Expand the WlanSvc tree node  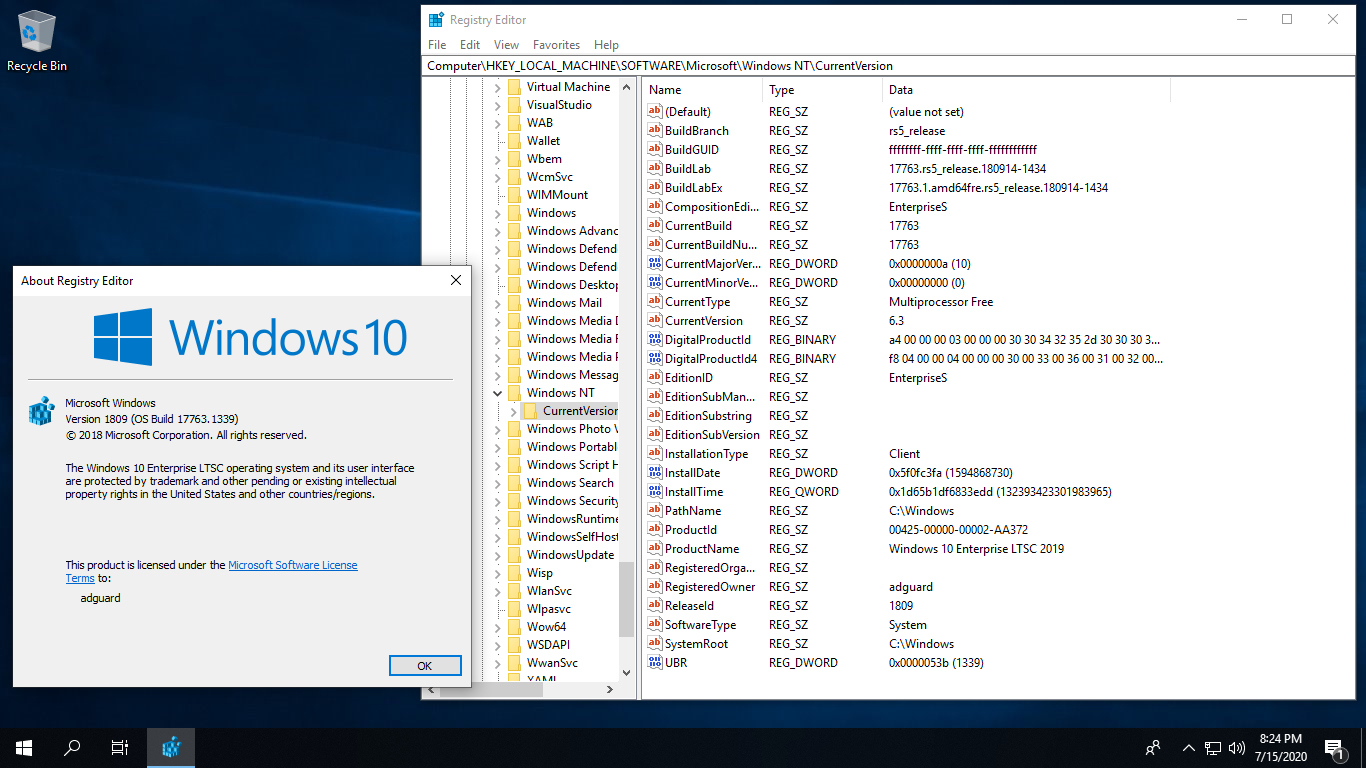tap(498, 591)
